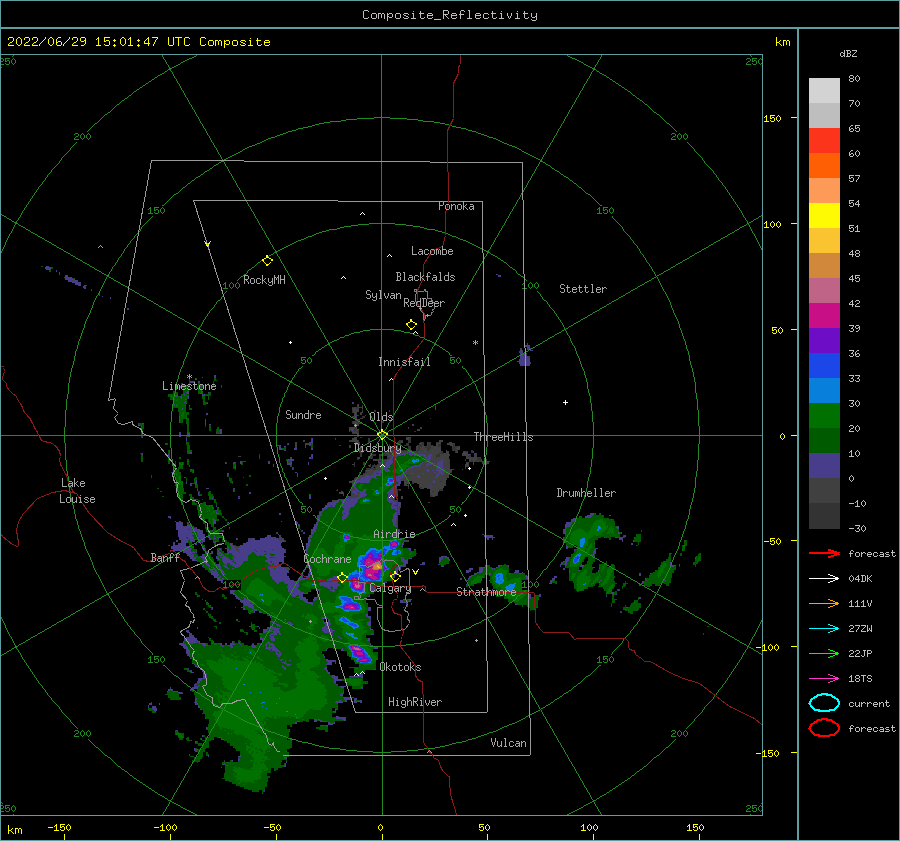Viewport: 900px width, 841px height.
Task: Click the red forecast arrow legend icon
Action: (x=824, y=553)
